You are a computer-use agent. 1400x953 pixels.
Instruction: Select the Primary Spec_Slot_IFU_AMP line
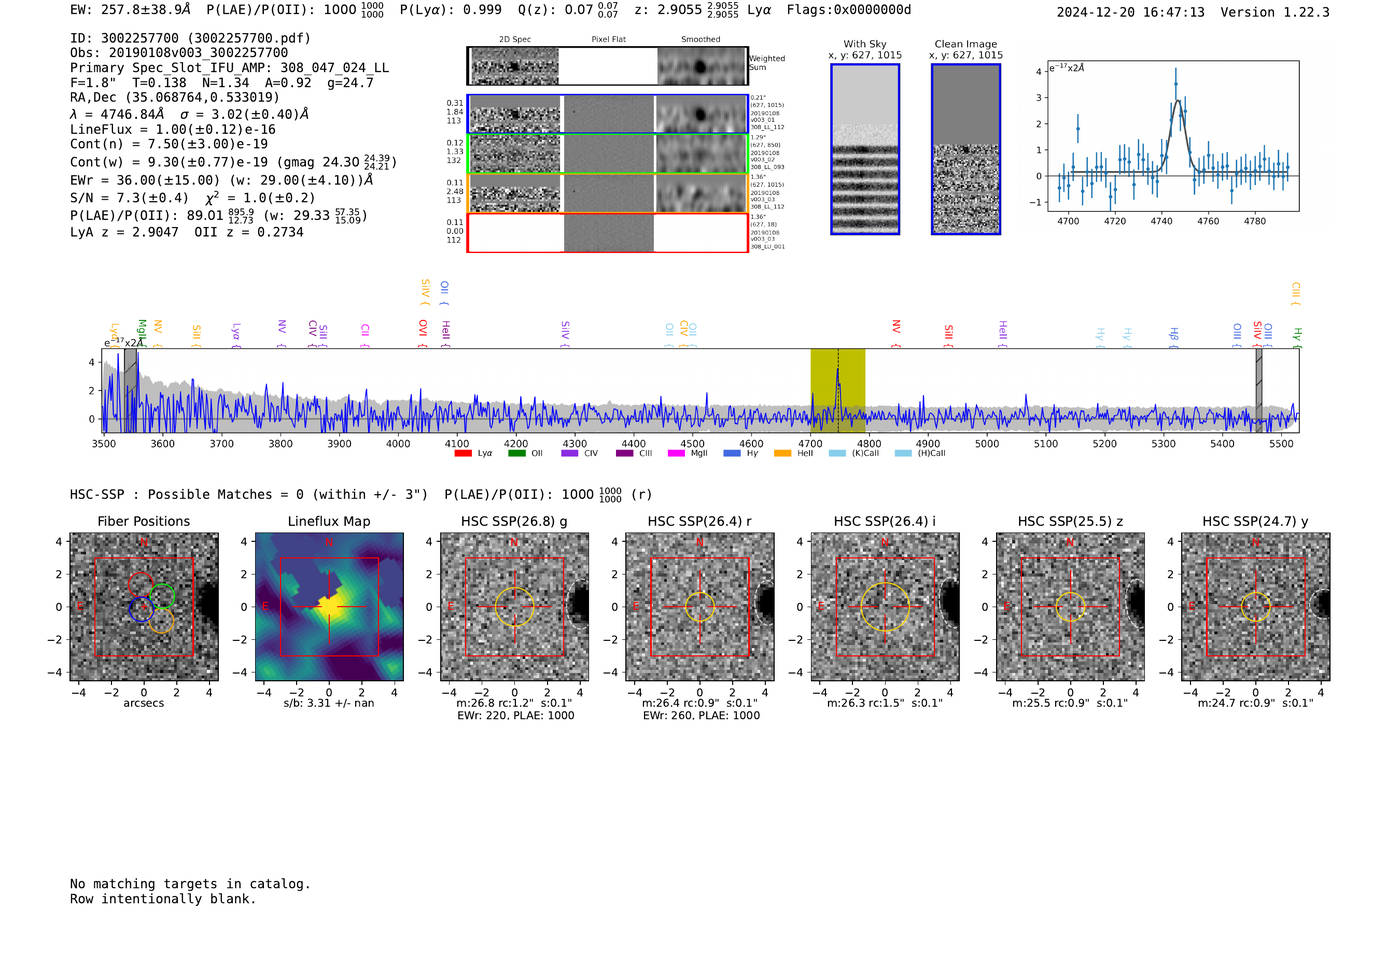[229, 68]
